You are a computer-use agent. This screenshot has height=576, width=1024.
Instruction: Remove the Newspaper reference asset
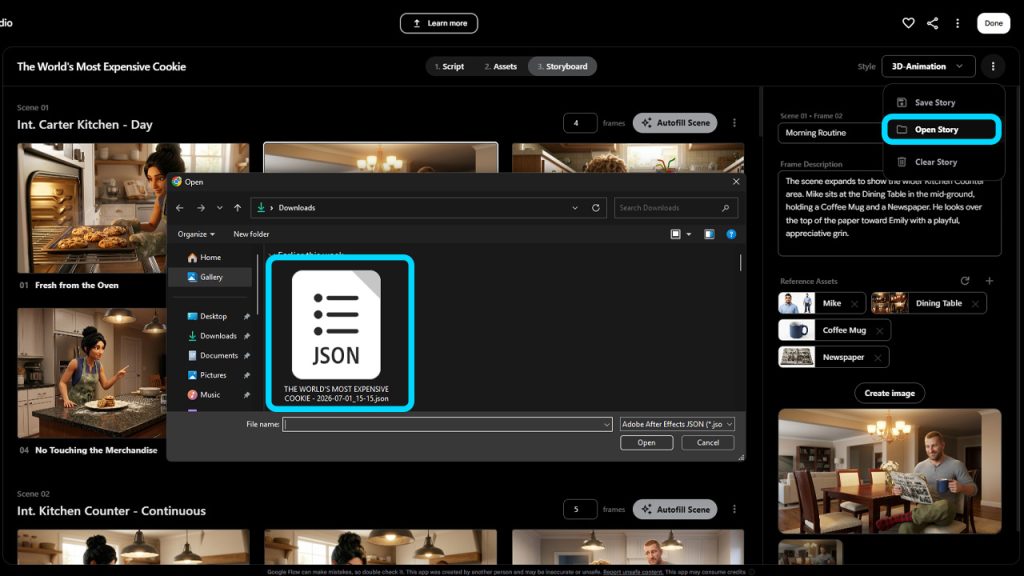[878, 358]
